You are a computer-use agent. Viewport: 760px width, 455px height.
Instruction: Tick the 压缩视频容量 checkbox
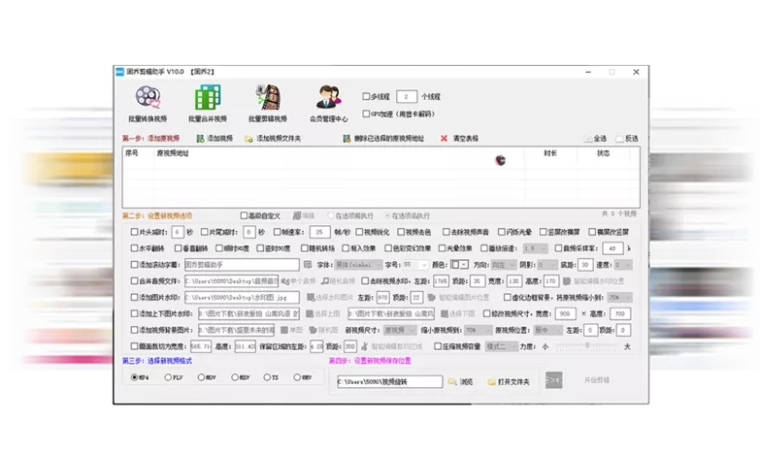click(x=438, y=346)
